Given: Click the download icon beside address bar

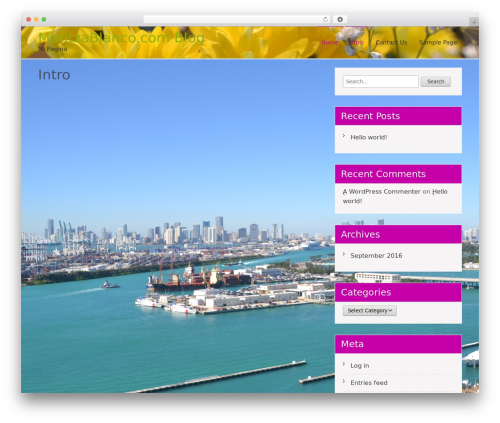Looking at the screenshot, I should (x=340, y=19).
